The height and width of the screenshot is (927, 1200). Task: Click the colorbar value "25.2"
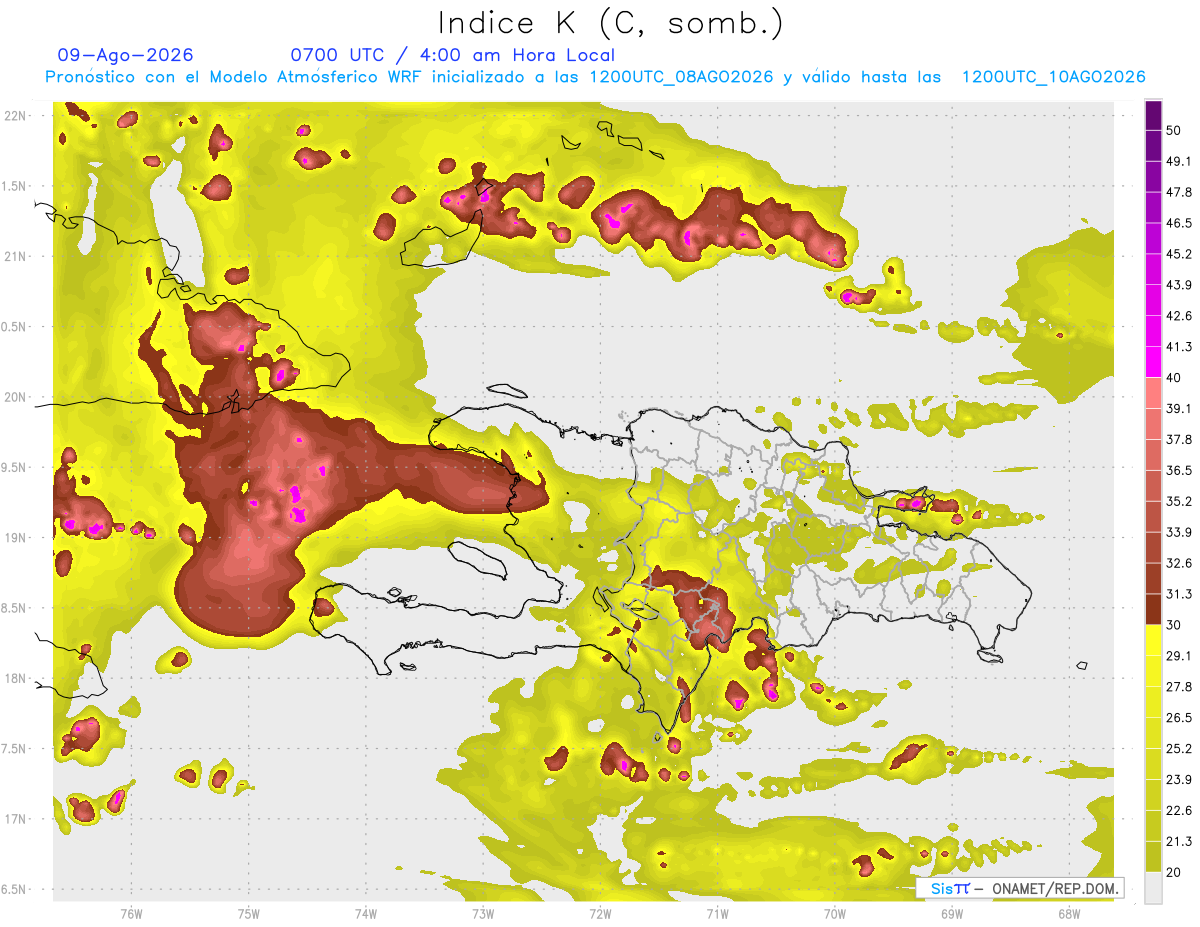point(1179,749)
